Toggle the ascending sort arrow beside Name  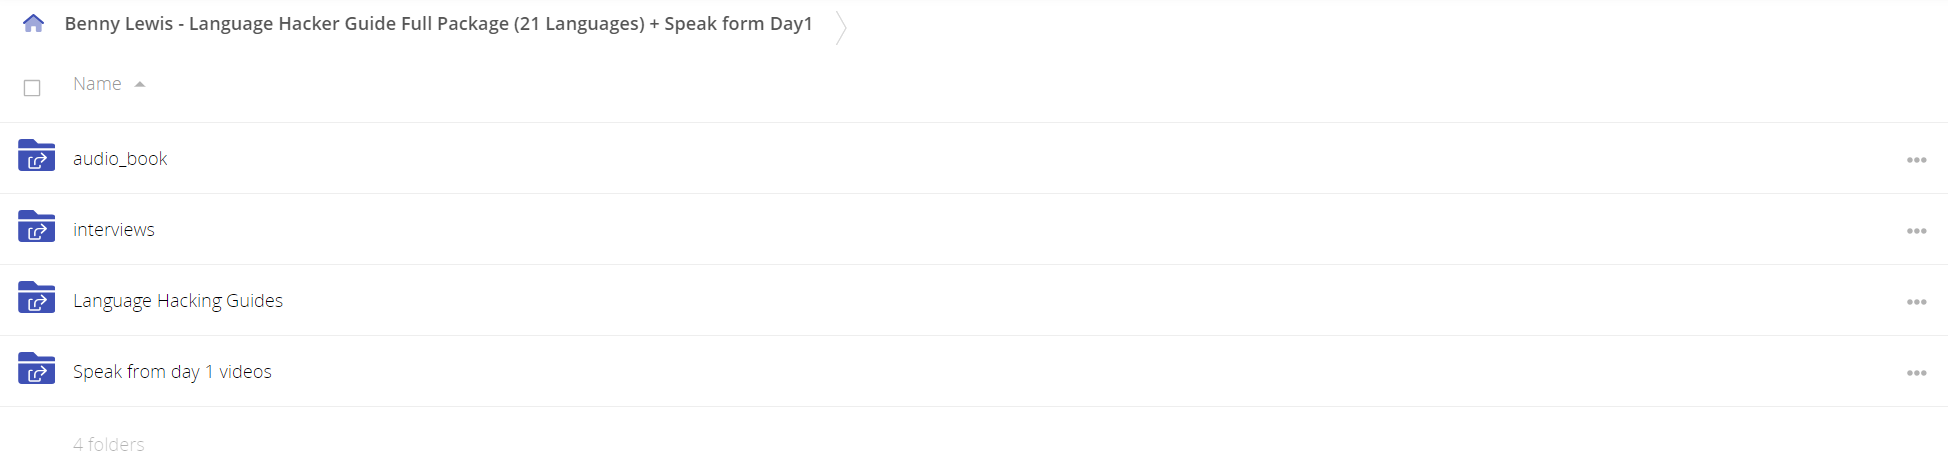point(140,84)
